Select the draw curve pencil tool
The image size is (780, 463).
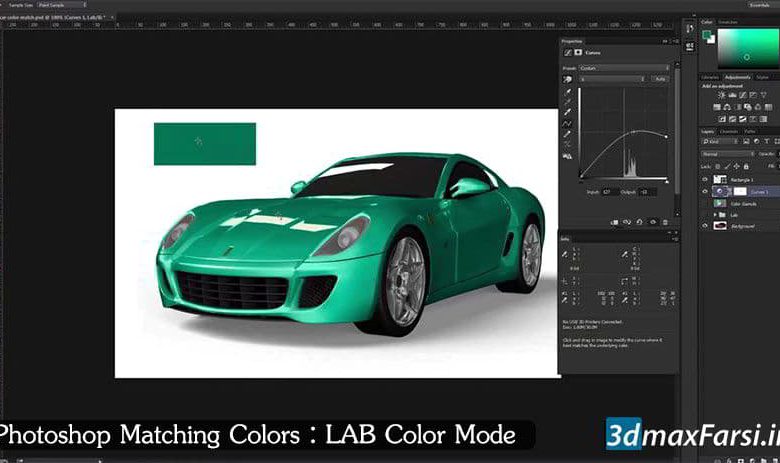click(568, 134)
